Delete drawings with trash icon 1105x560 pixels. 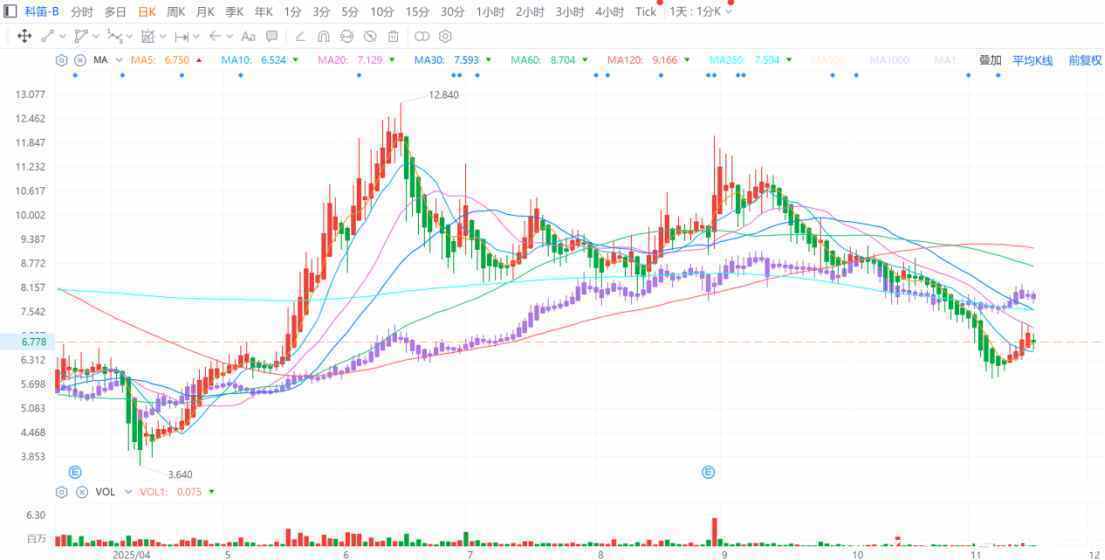[393, 36]
